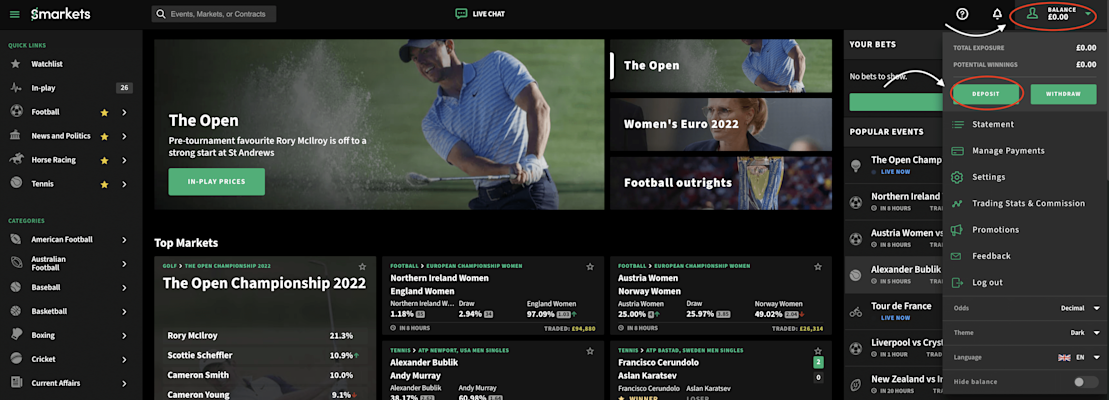The image size is (1109, 400).
Task: Click Scottie Scheffler 10.9% row
Action: tap(265, 355)
